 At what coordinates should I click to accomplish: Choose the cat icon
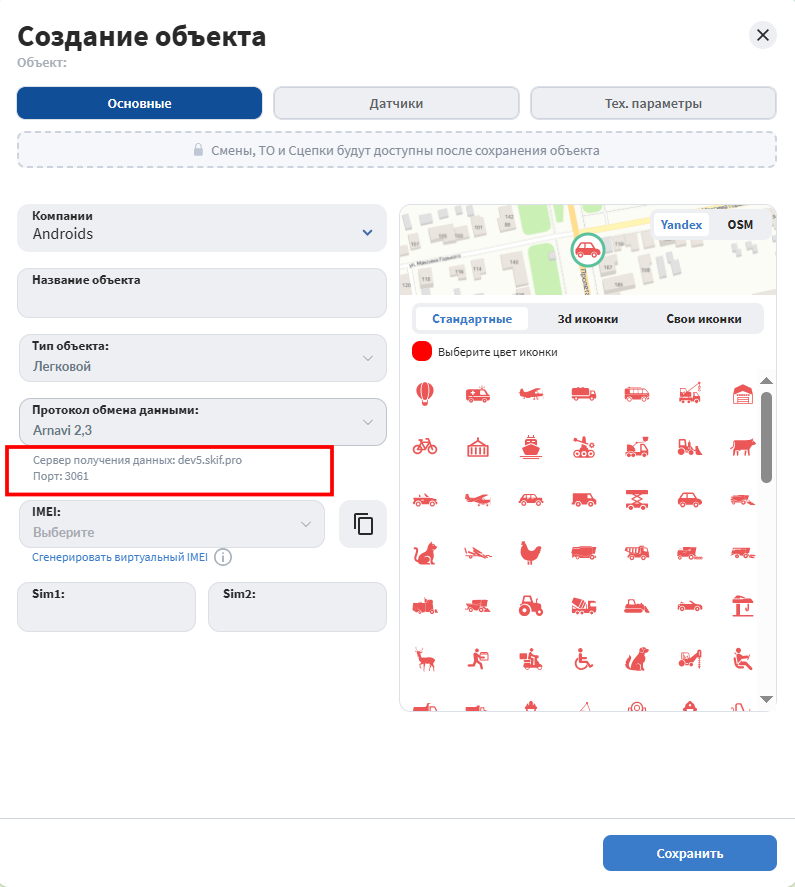point(424,553)
